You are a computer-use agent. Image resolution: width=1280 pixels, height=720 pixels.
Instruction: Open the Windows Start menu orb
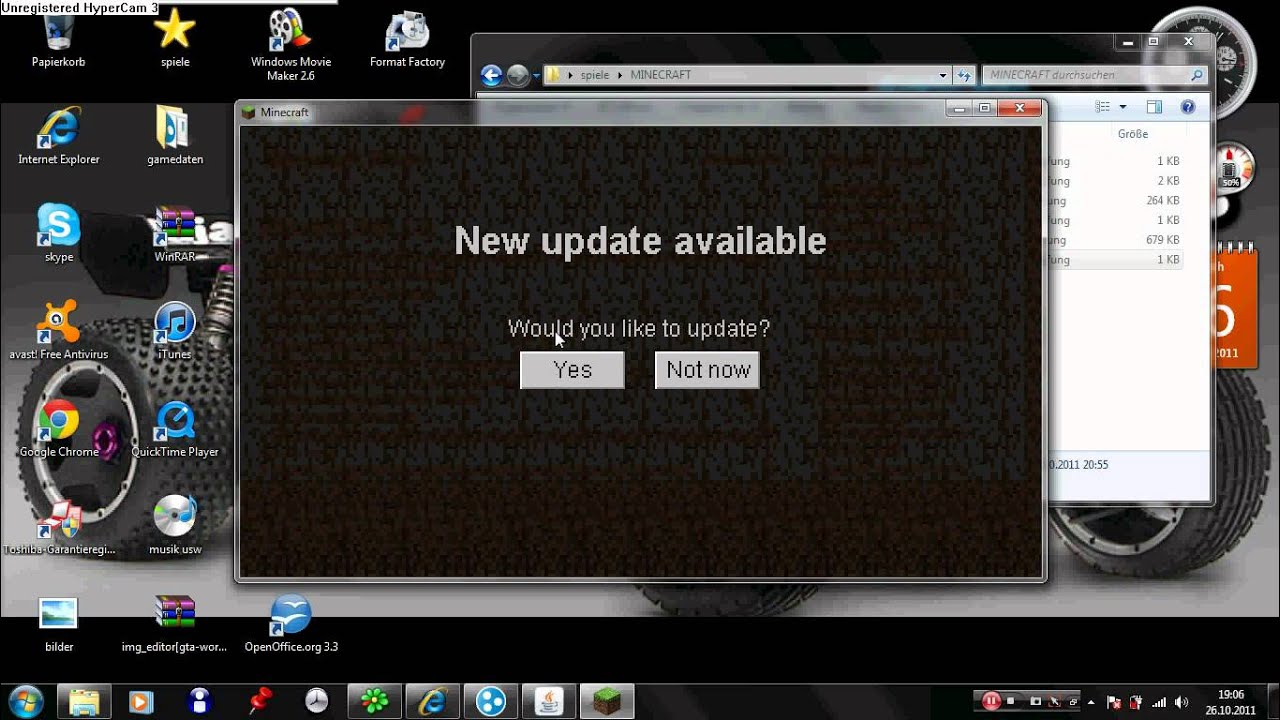(x=25, y=699)
